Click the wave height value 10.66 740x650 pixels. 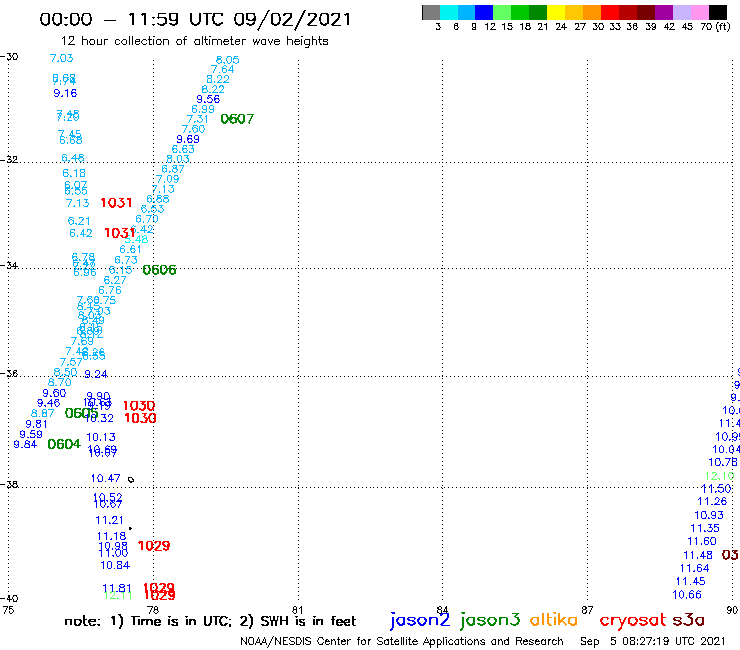point(687,595)
